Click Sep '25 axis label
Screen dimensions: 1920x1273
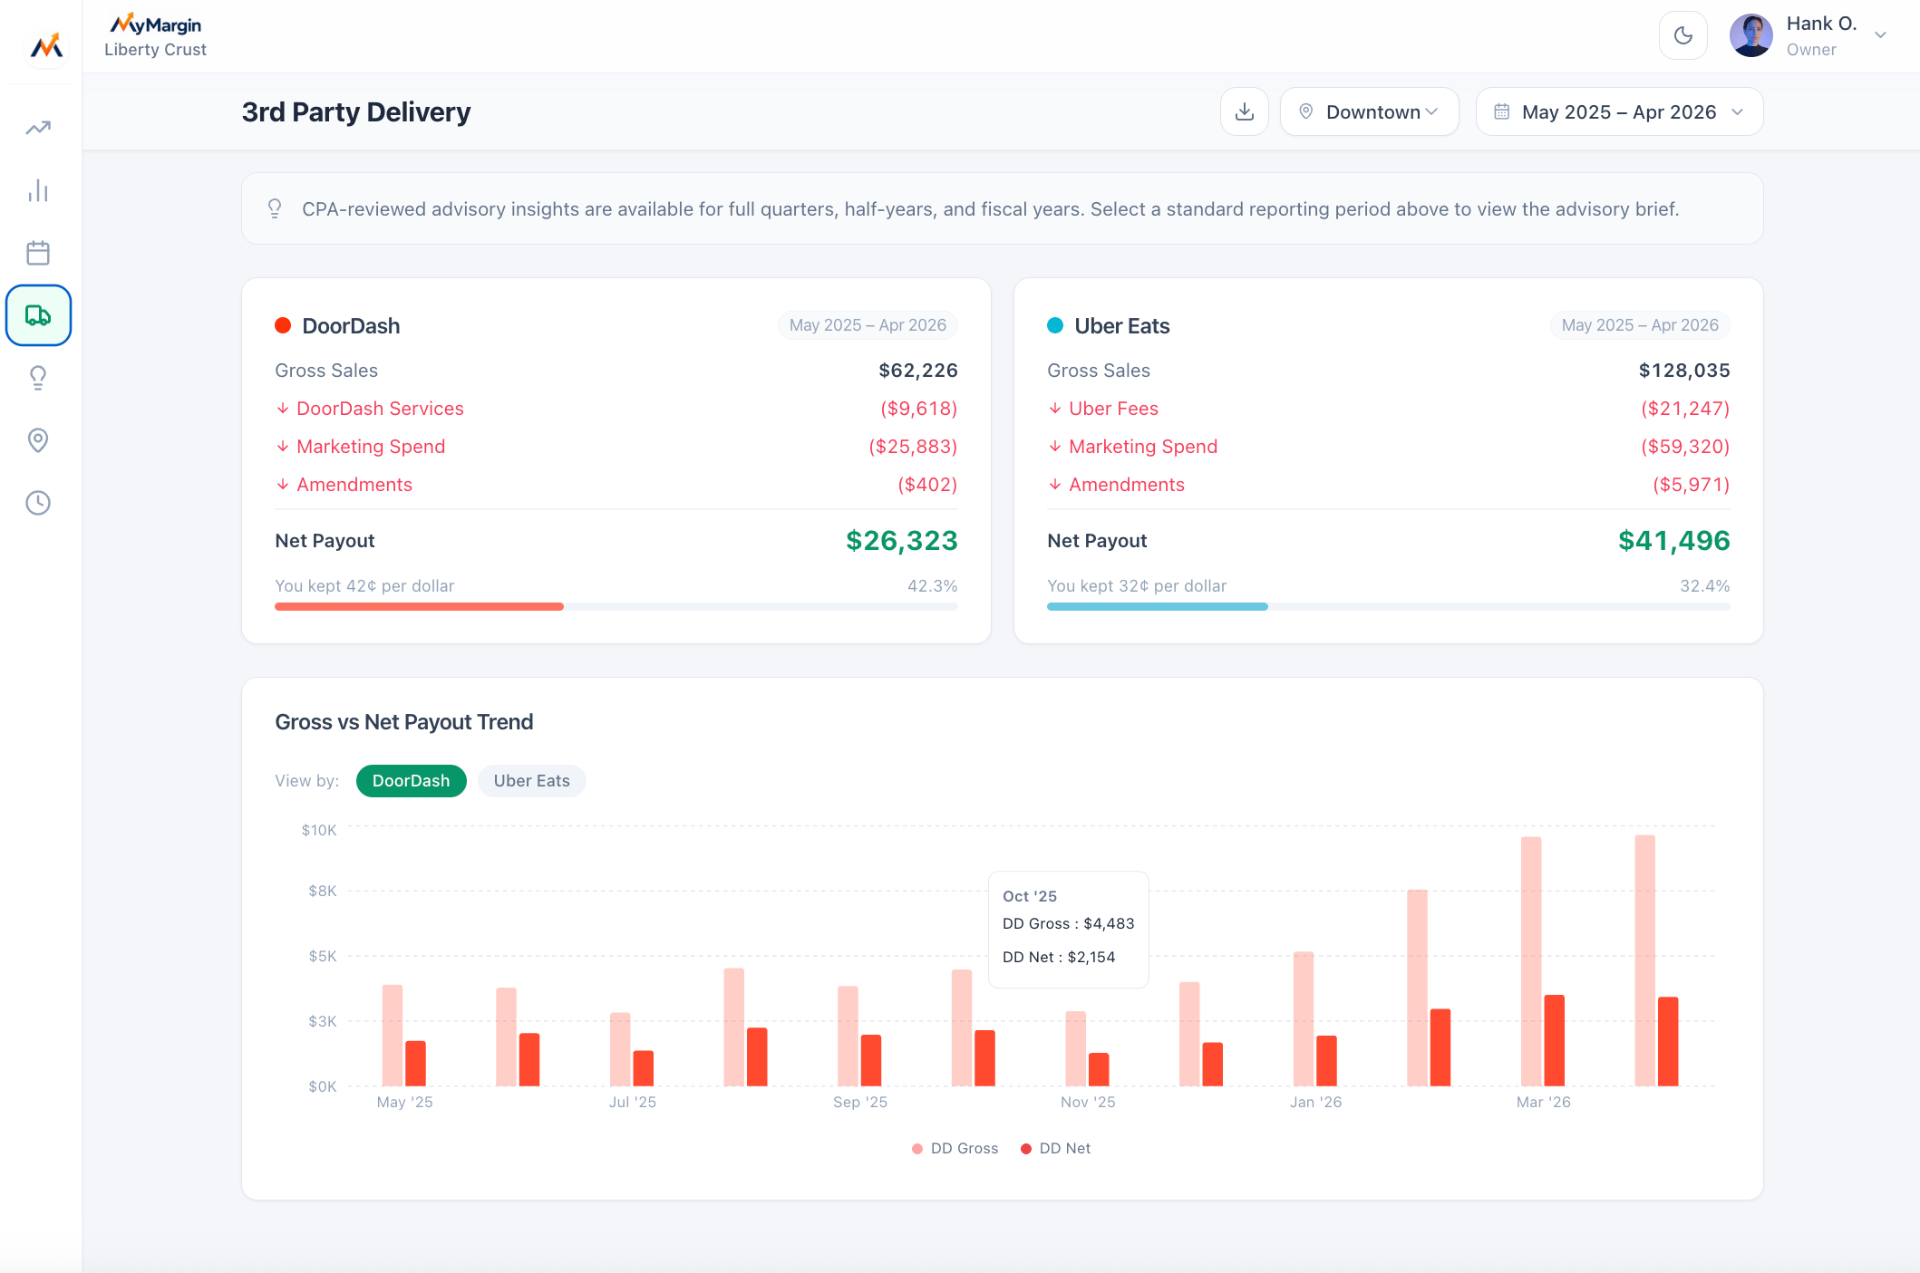(x=860, y=1102)
